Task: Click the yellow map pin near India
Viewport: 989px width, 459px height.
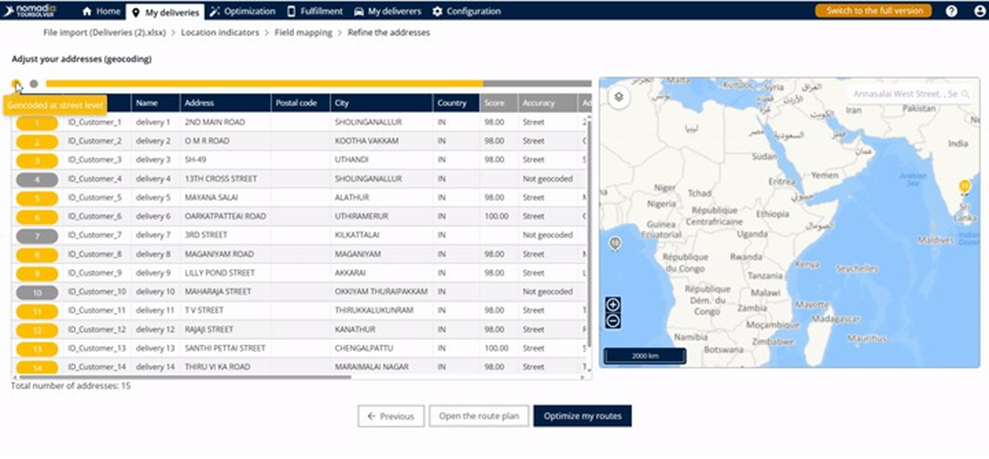Action: [x=964, y=187]
